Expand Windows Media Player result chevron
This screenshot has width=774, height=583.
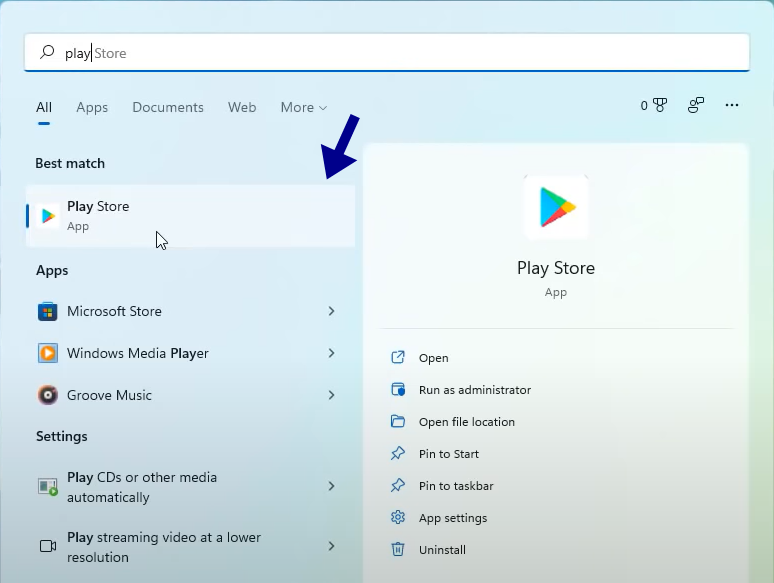coord(331,353)
